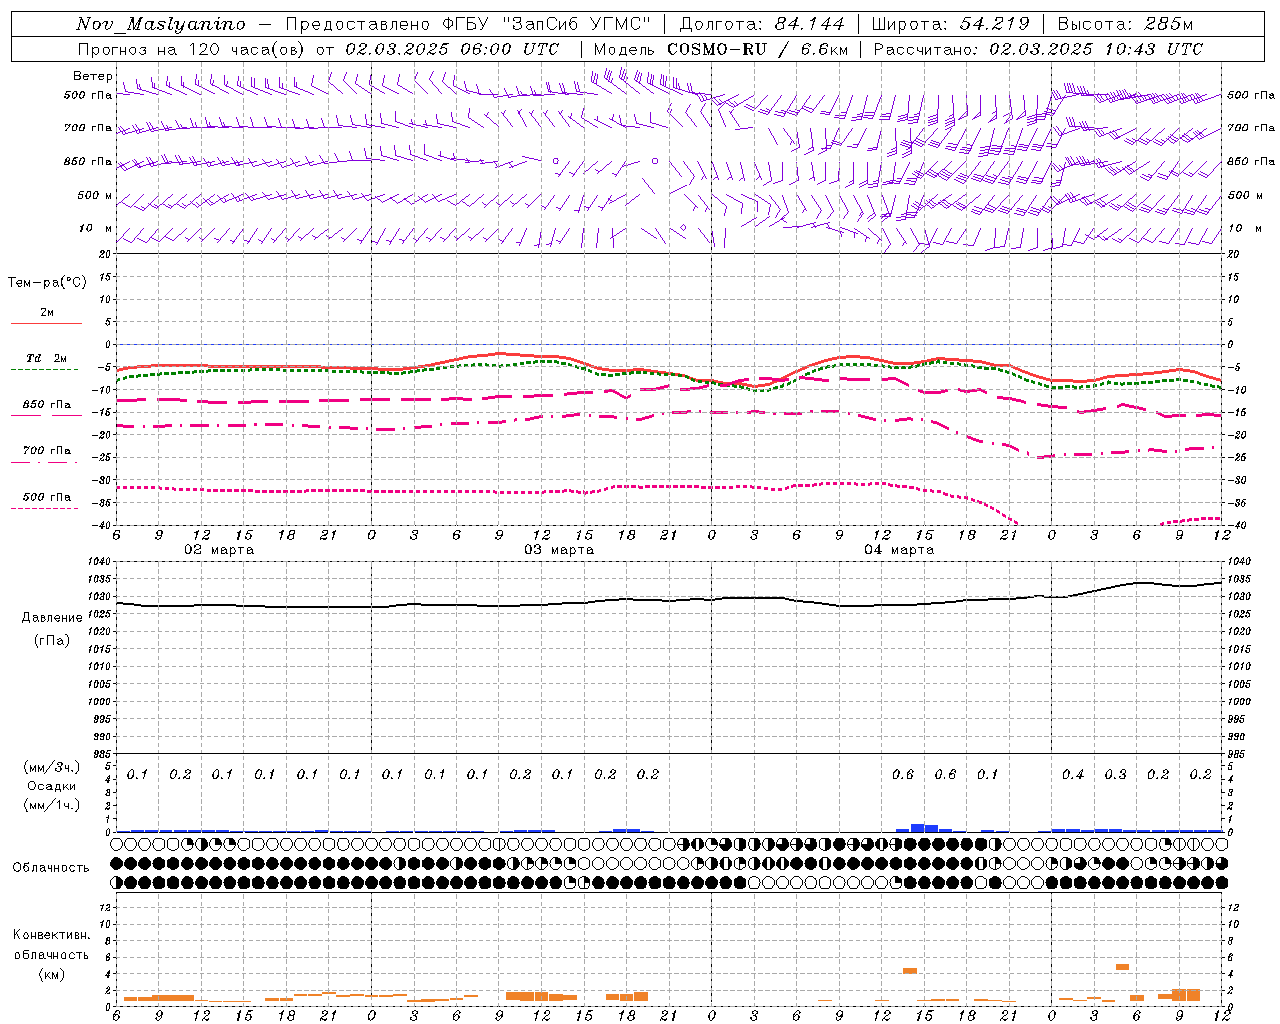The height and width of the screenshot is (1024, 1280).
Task: Click the 02 марта date label
Action: pos(219,550)
